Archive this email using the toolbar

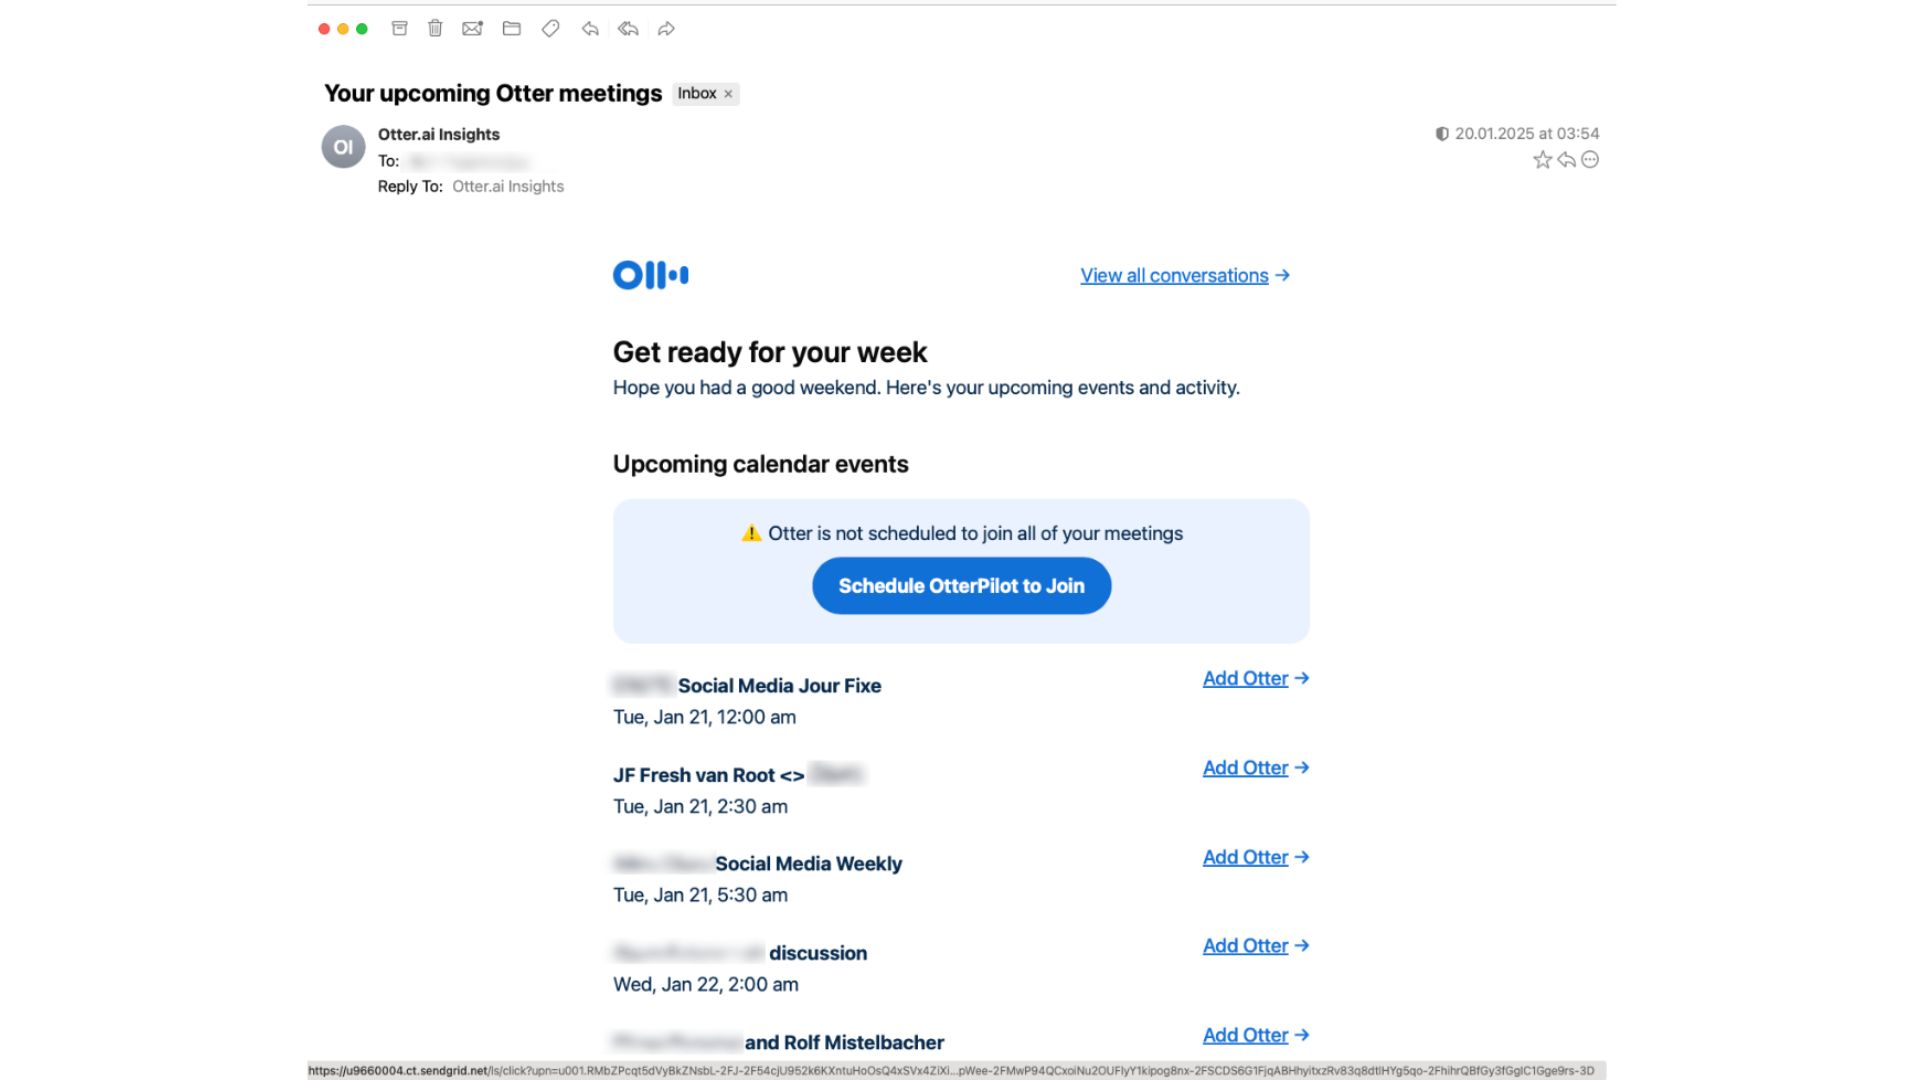click(x=399, y=29)
